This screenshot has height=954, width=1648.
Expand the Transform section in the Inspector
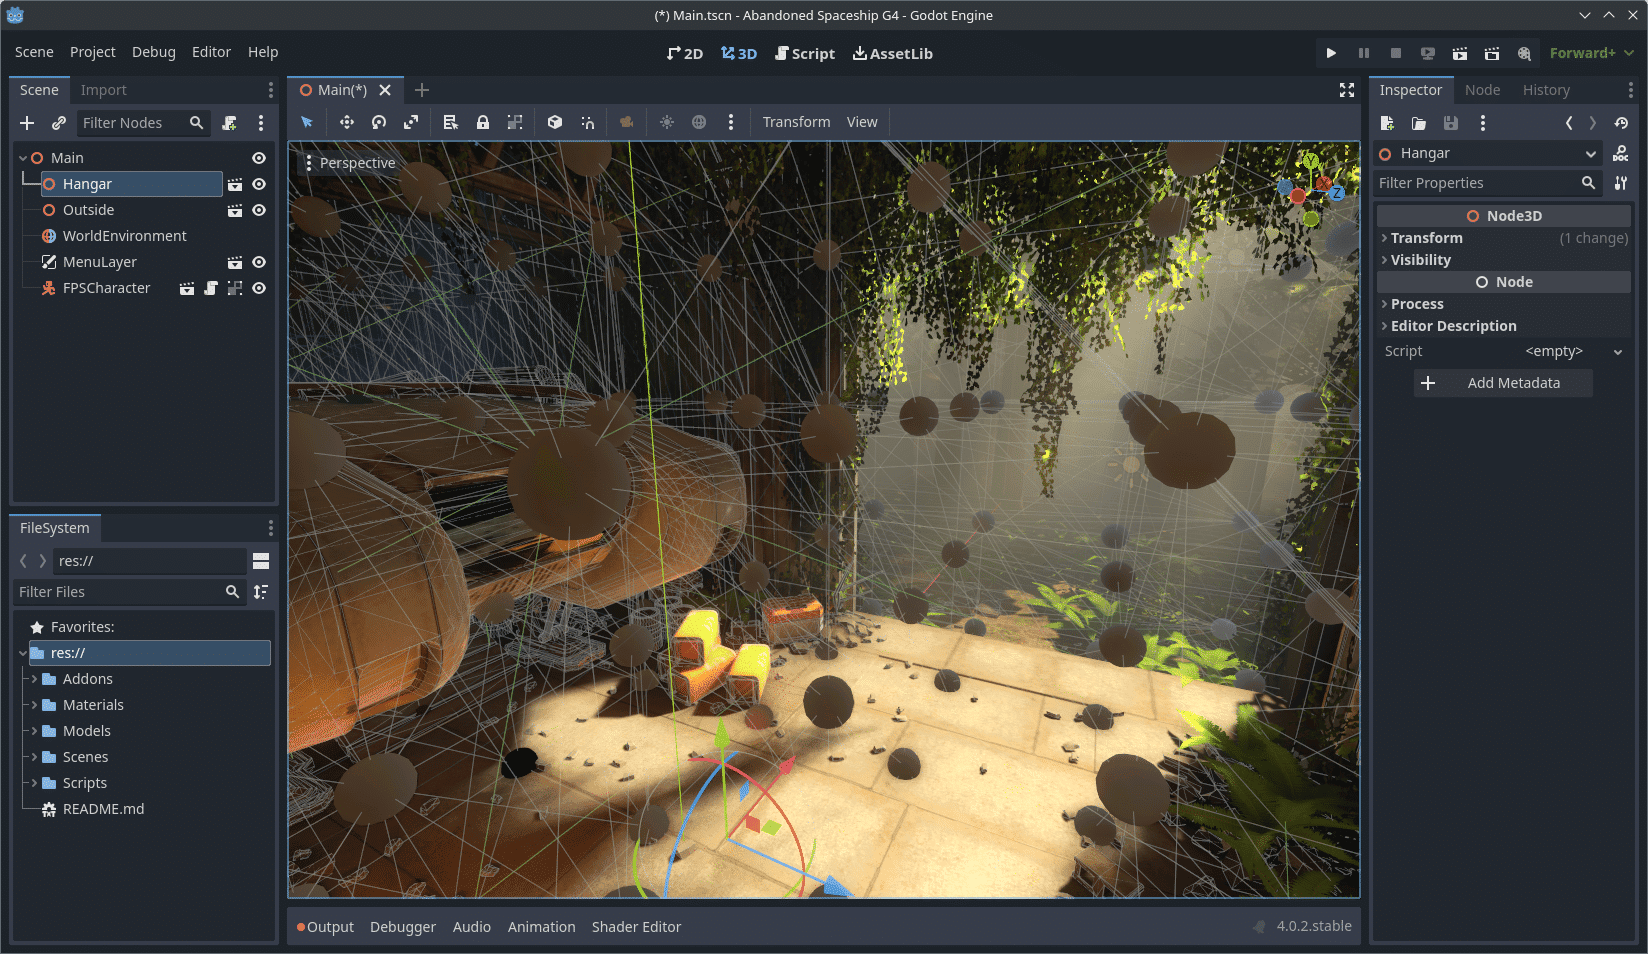click(x=1424, y=238)
